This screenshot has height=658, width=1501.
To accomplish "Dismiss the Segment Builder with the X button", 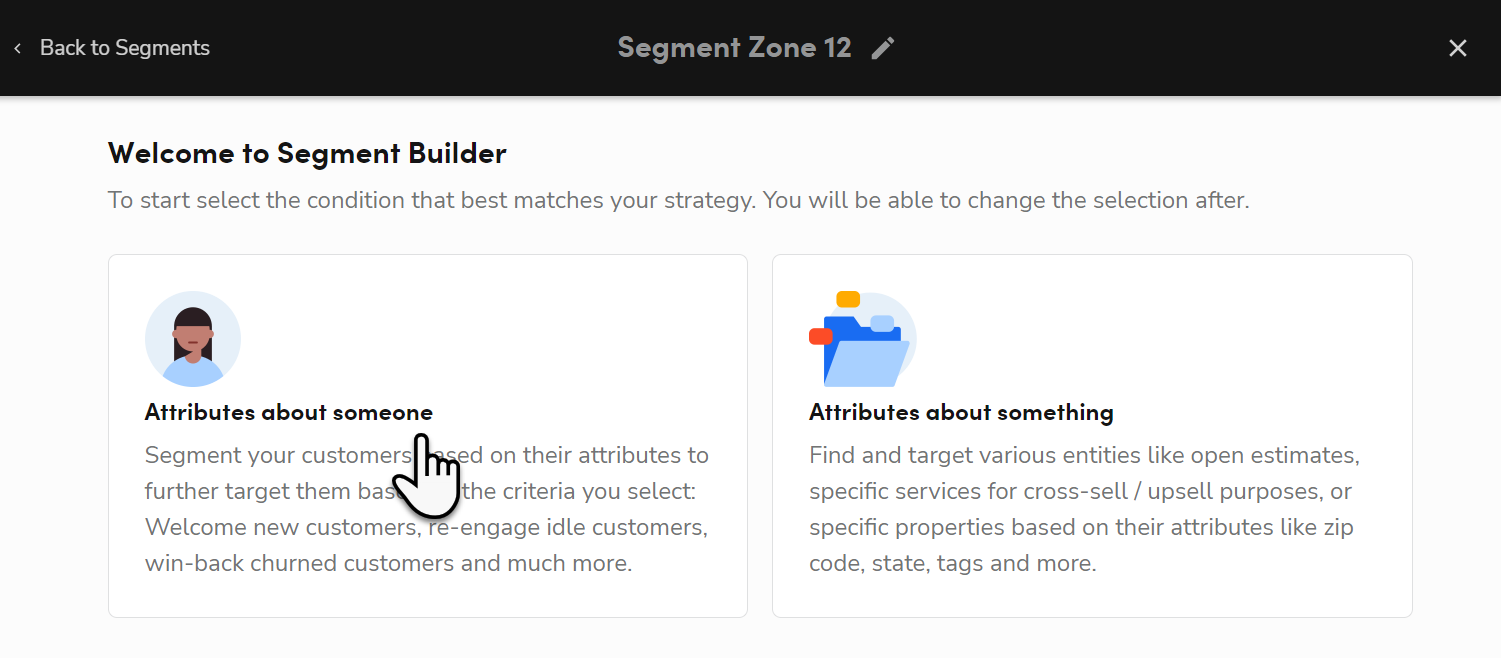I will 1457,47.
